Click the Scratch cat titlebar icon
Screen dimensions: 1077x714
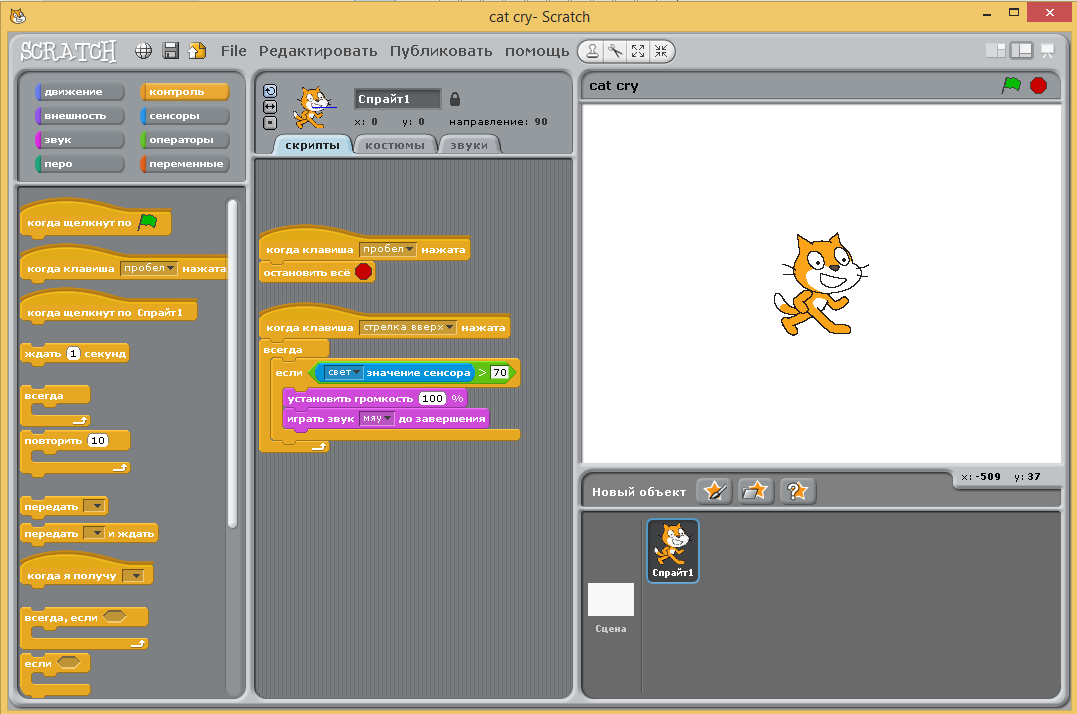tap(19, 16)
